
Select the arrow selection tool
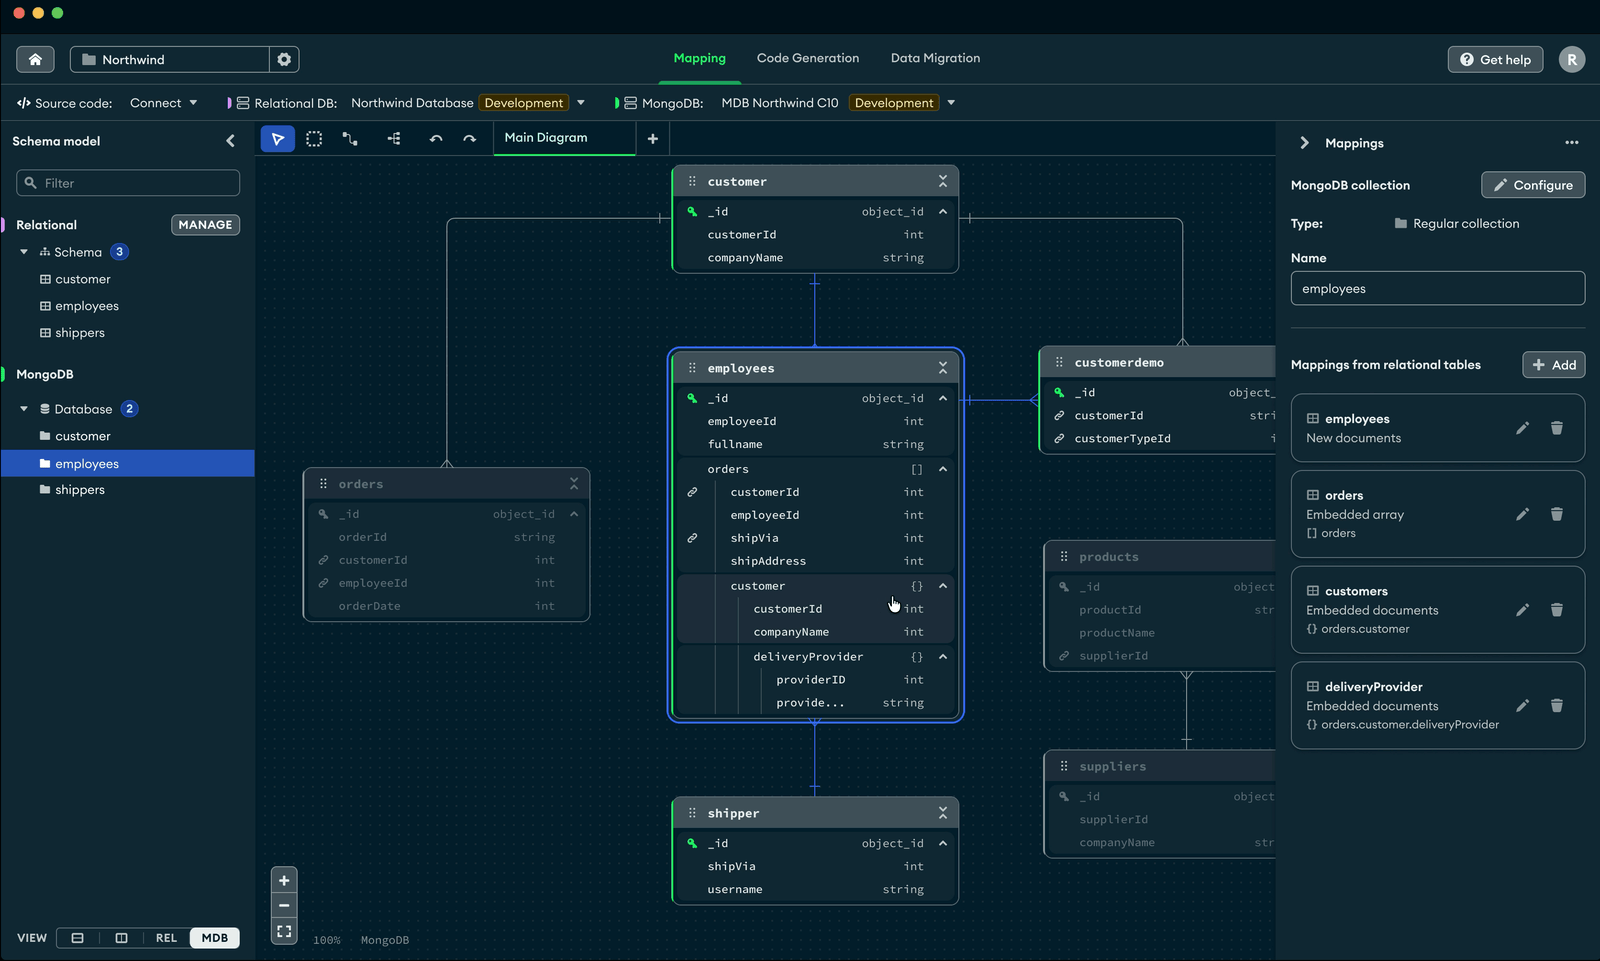[278, 138]
